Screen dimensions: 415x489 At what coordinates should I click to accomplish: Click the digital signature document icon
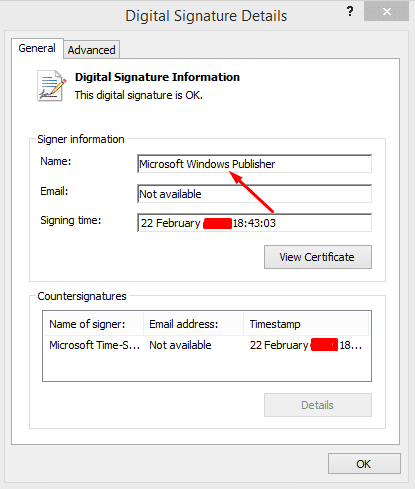pos(51,86)
